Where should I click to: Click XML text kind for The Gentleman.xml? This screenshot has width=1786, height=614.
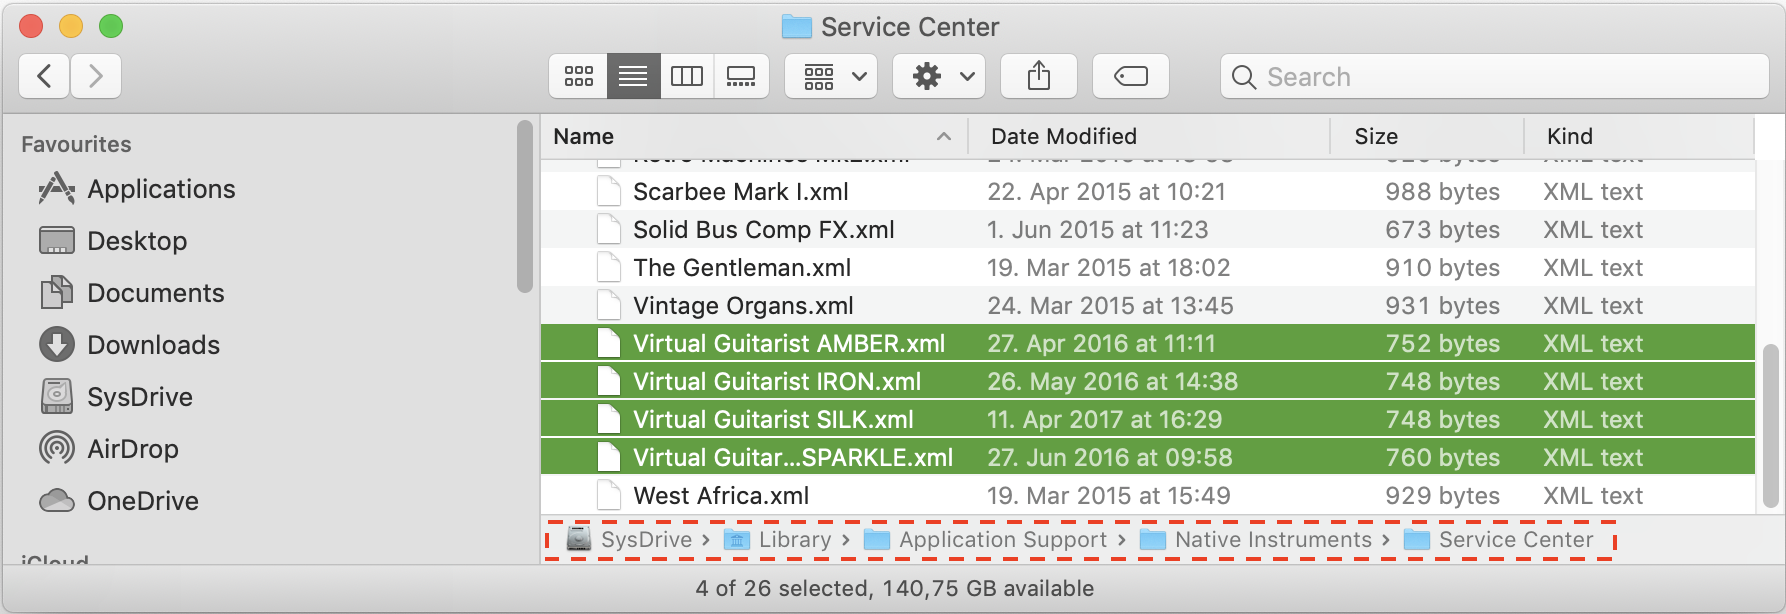point(1593,268)
